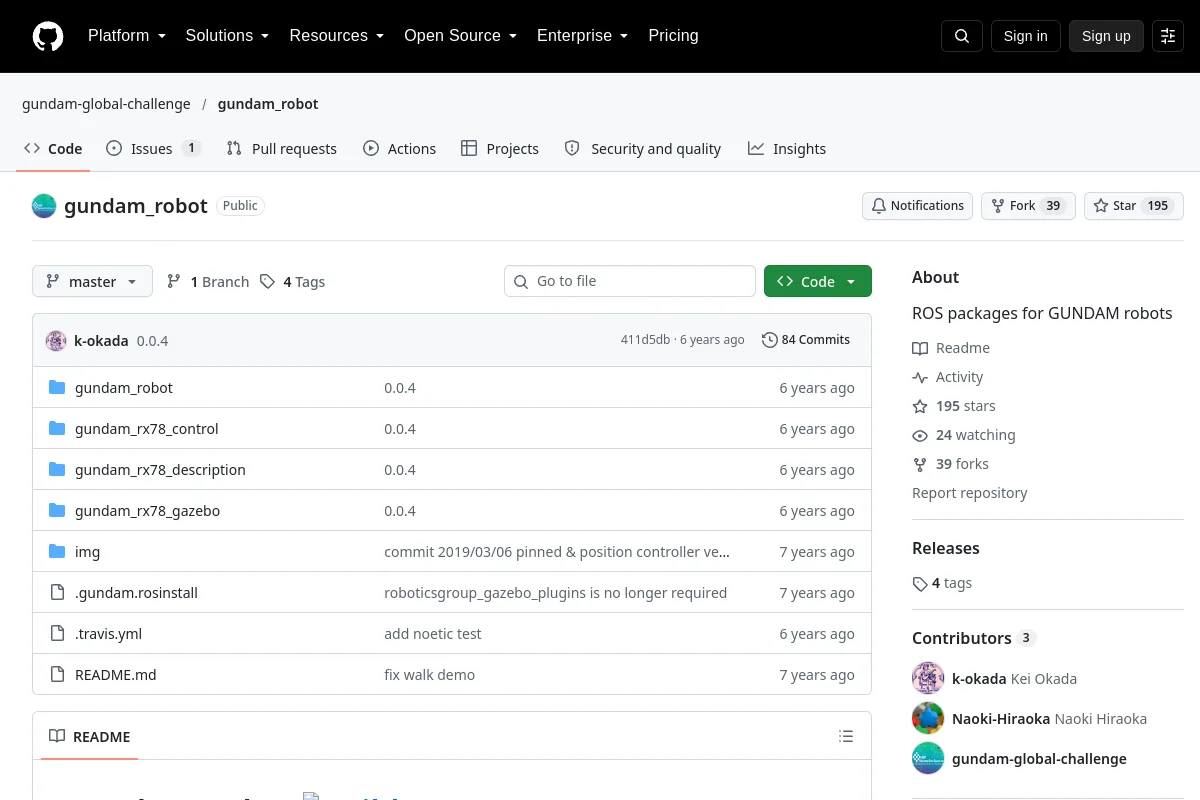Click gundam-global-challenge contributor avatar
This screenshot has width=1200, height=800.
928,759
